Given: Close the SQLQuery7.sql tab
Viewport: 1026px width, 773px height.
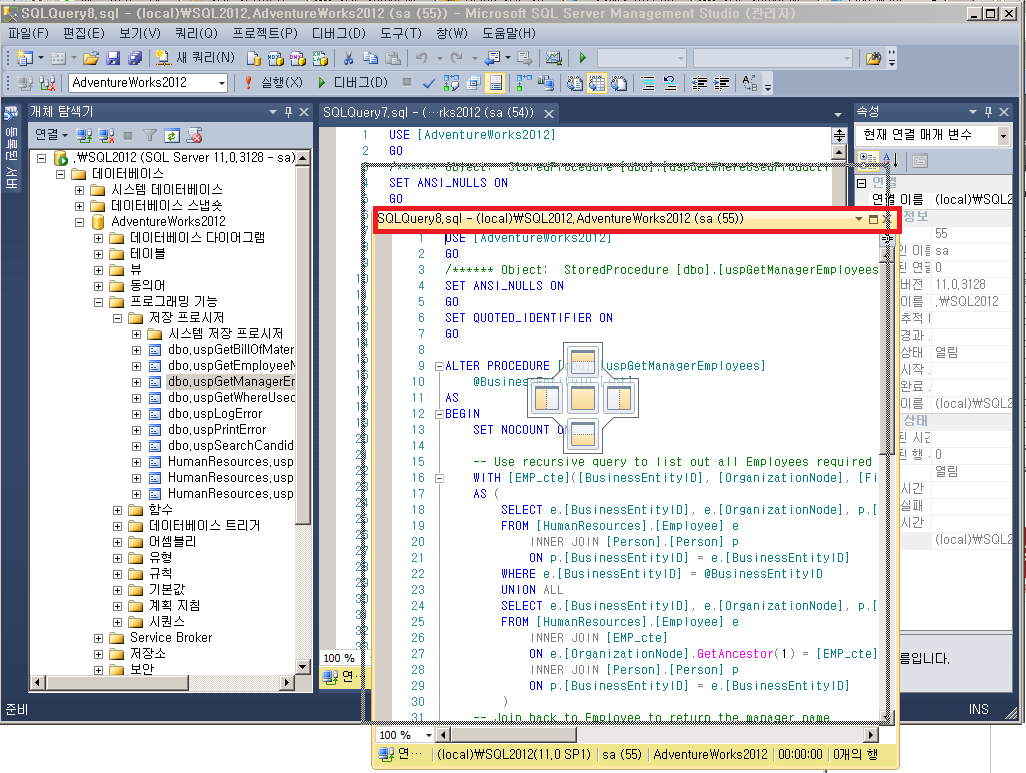Looking at the screenshot, I should [x=549, y=113].
